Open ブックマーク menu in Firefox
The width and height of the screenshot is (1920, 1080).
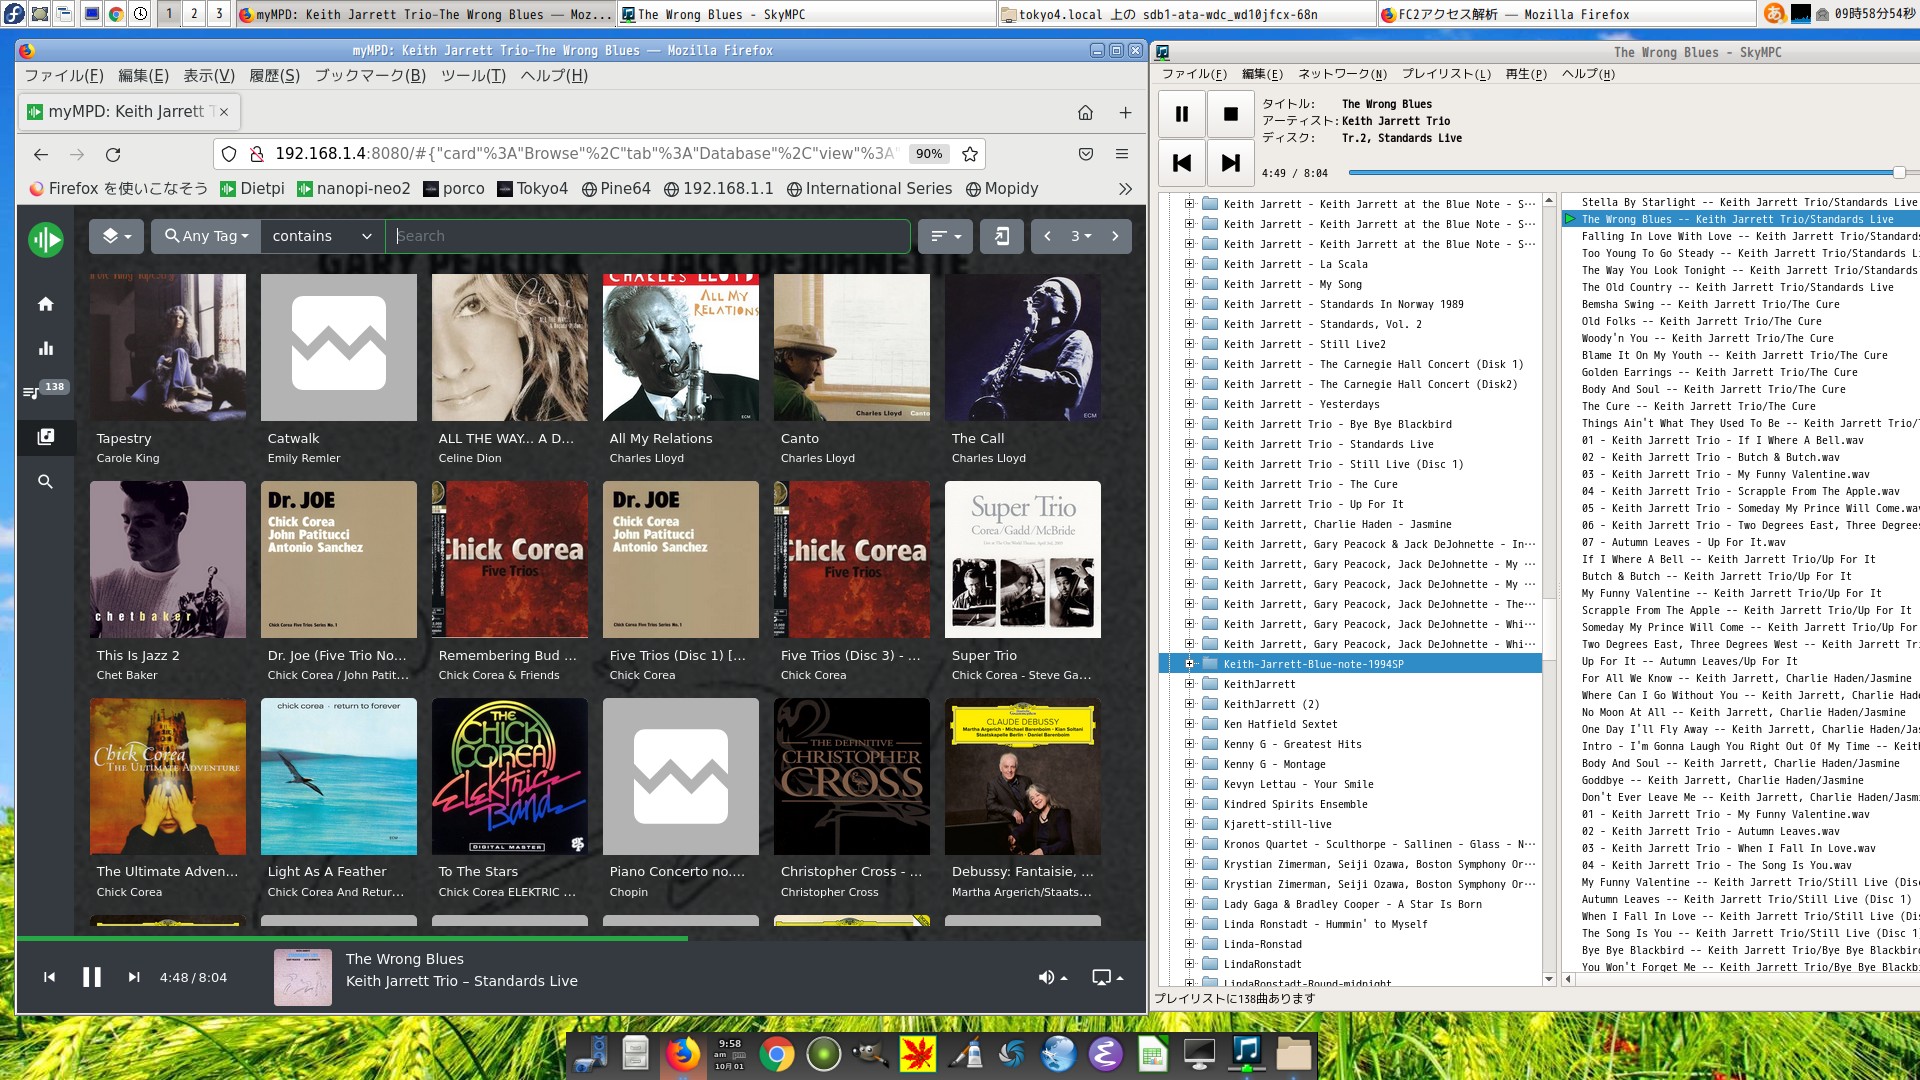370,76
